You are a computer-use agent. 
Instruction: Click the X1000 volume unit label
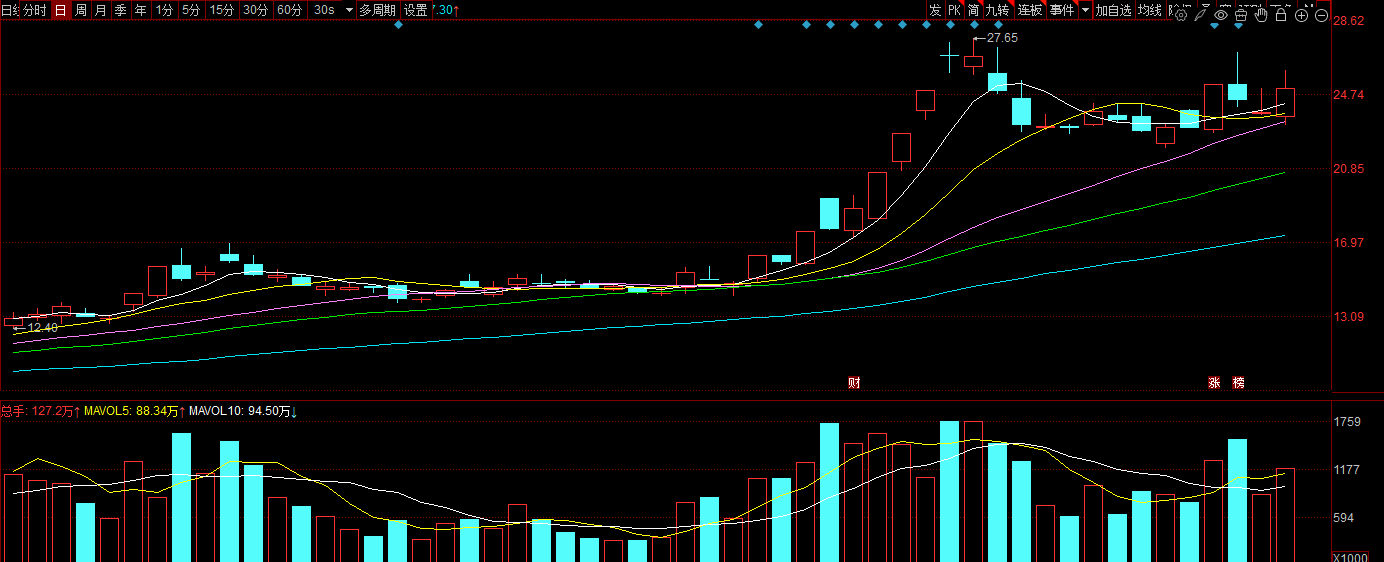[1350, 555]
